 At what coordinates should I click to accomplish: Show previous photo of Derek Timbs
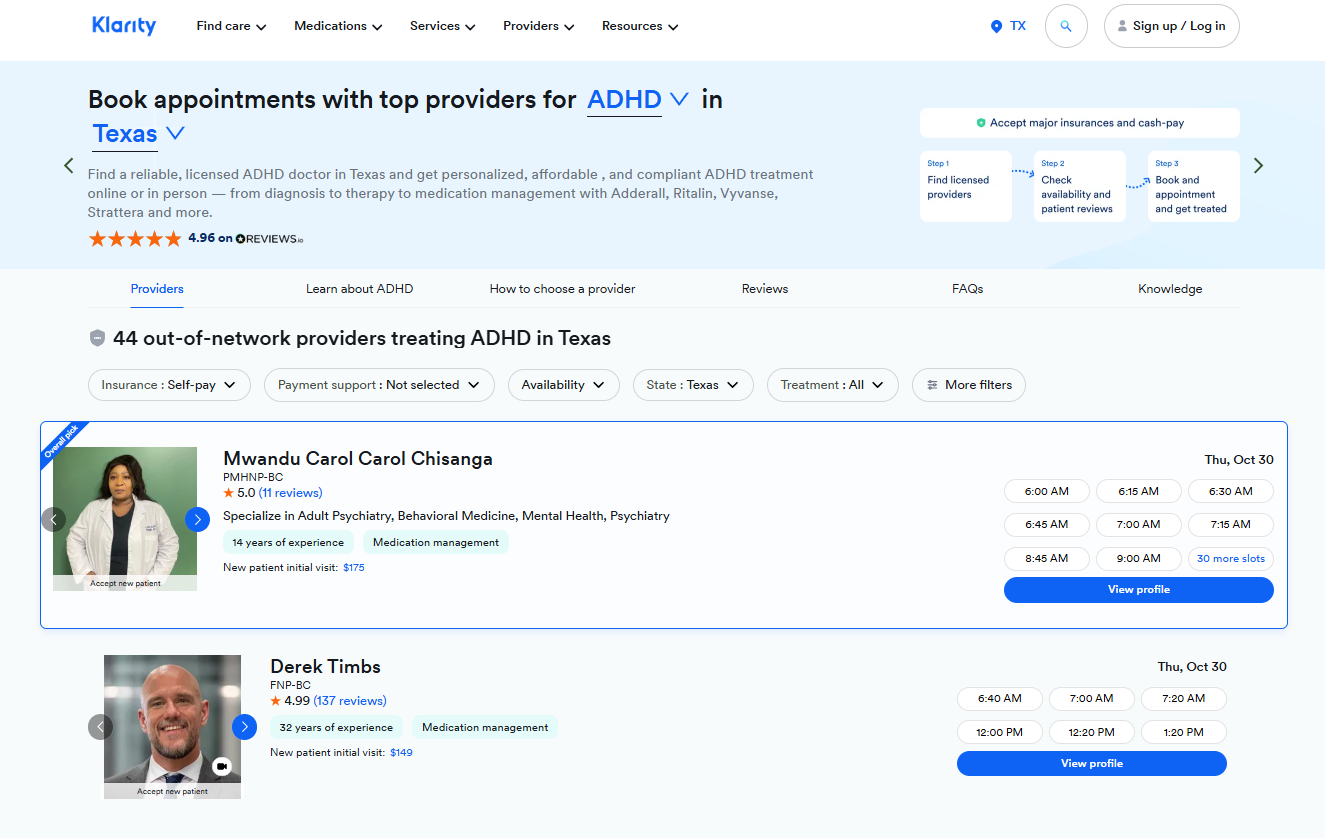tap(101, 727)
